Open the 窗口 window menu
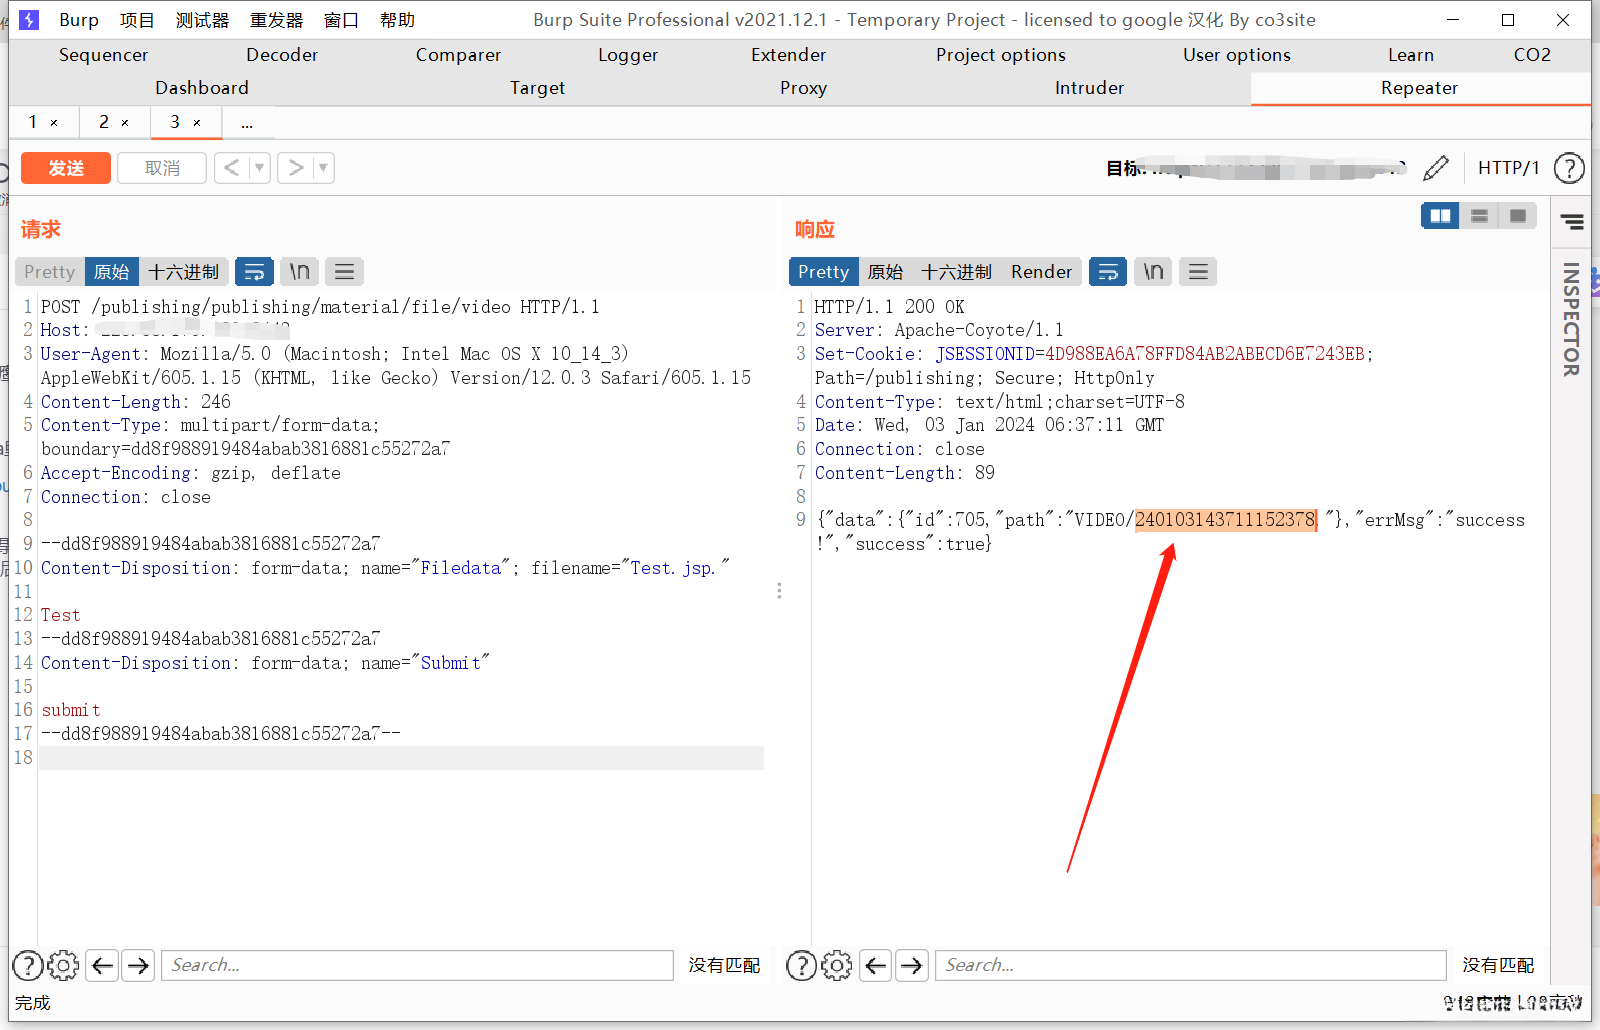Viewport: 1600px width, 1030px height. (x=341, y=20)
